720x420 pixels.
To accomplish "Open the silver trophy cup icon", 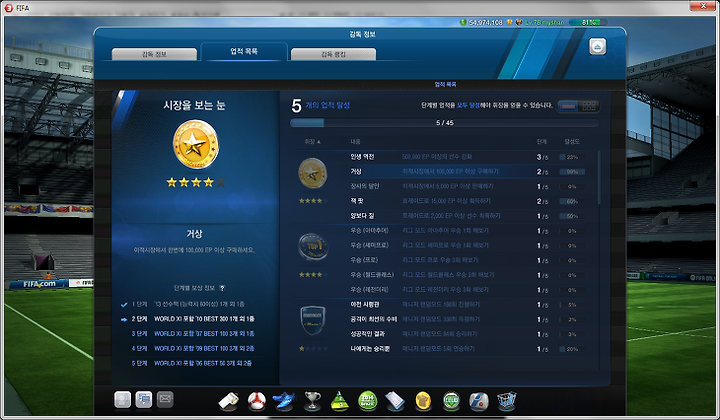I will click(x=313, y=401).
